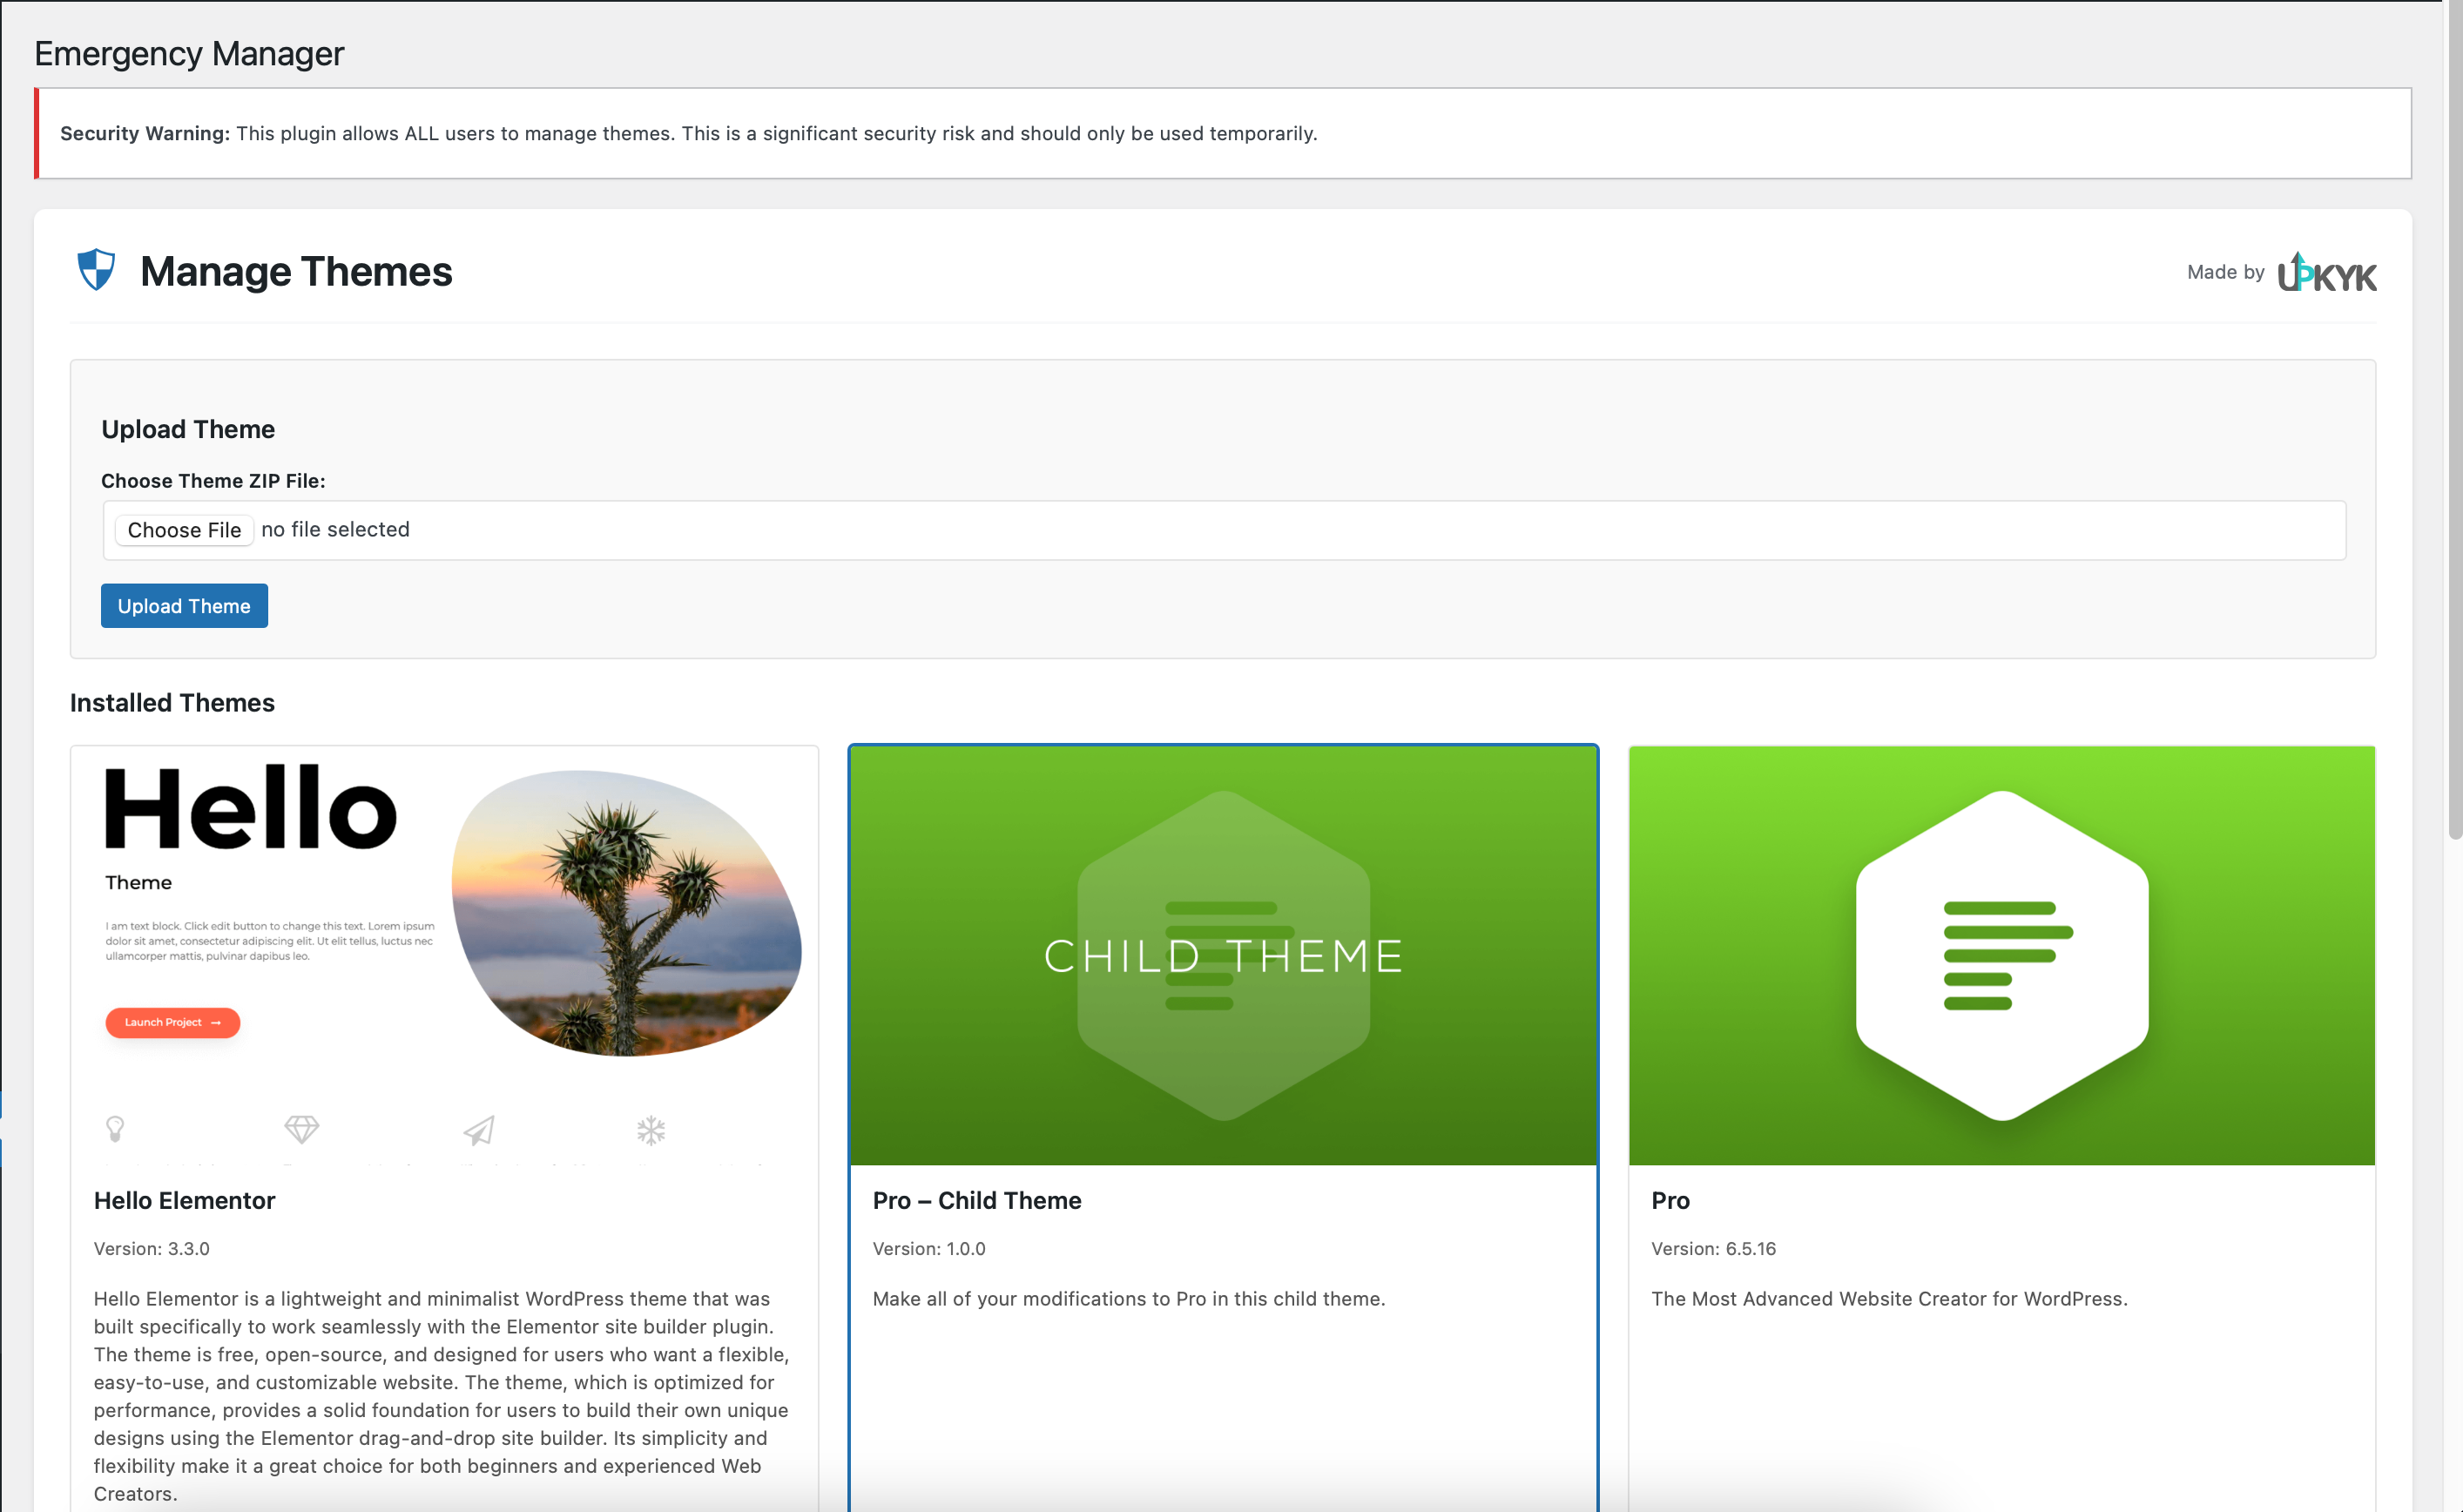Click the Launch Project button in preview
Image resolution: width=2463 pixels, height=1512 pixels.
172,1022
